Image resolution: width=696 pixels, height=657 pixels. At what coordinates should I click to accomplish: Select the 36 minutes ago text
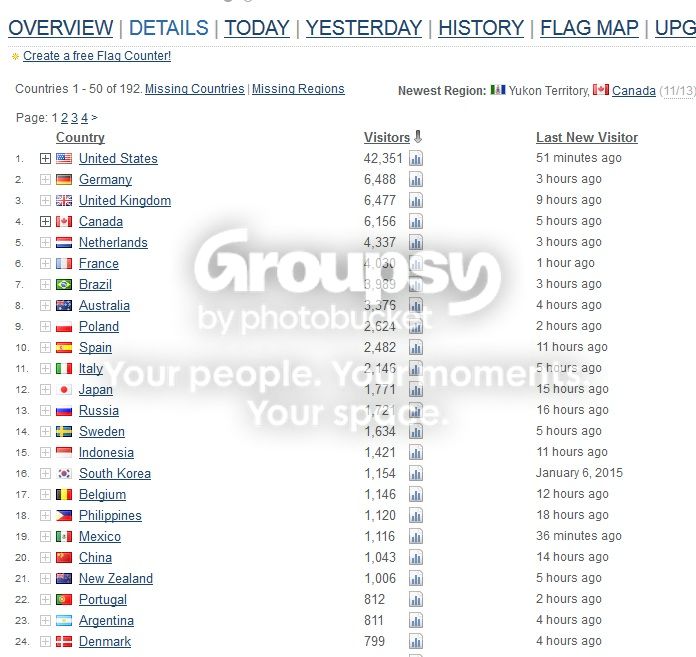[x=579, y=536]
